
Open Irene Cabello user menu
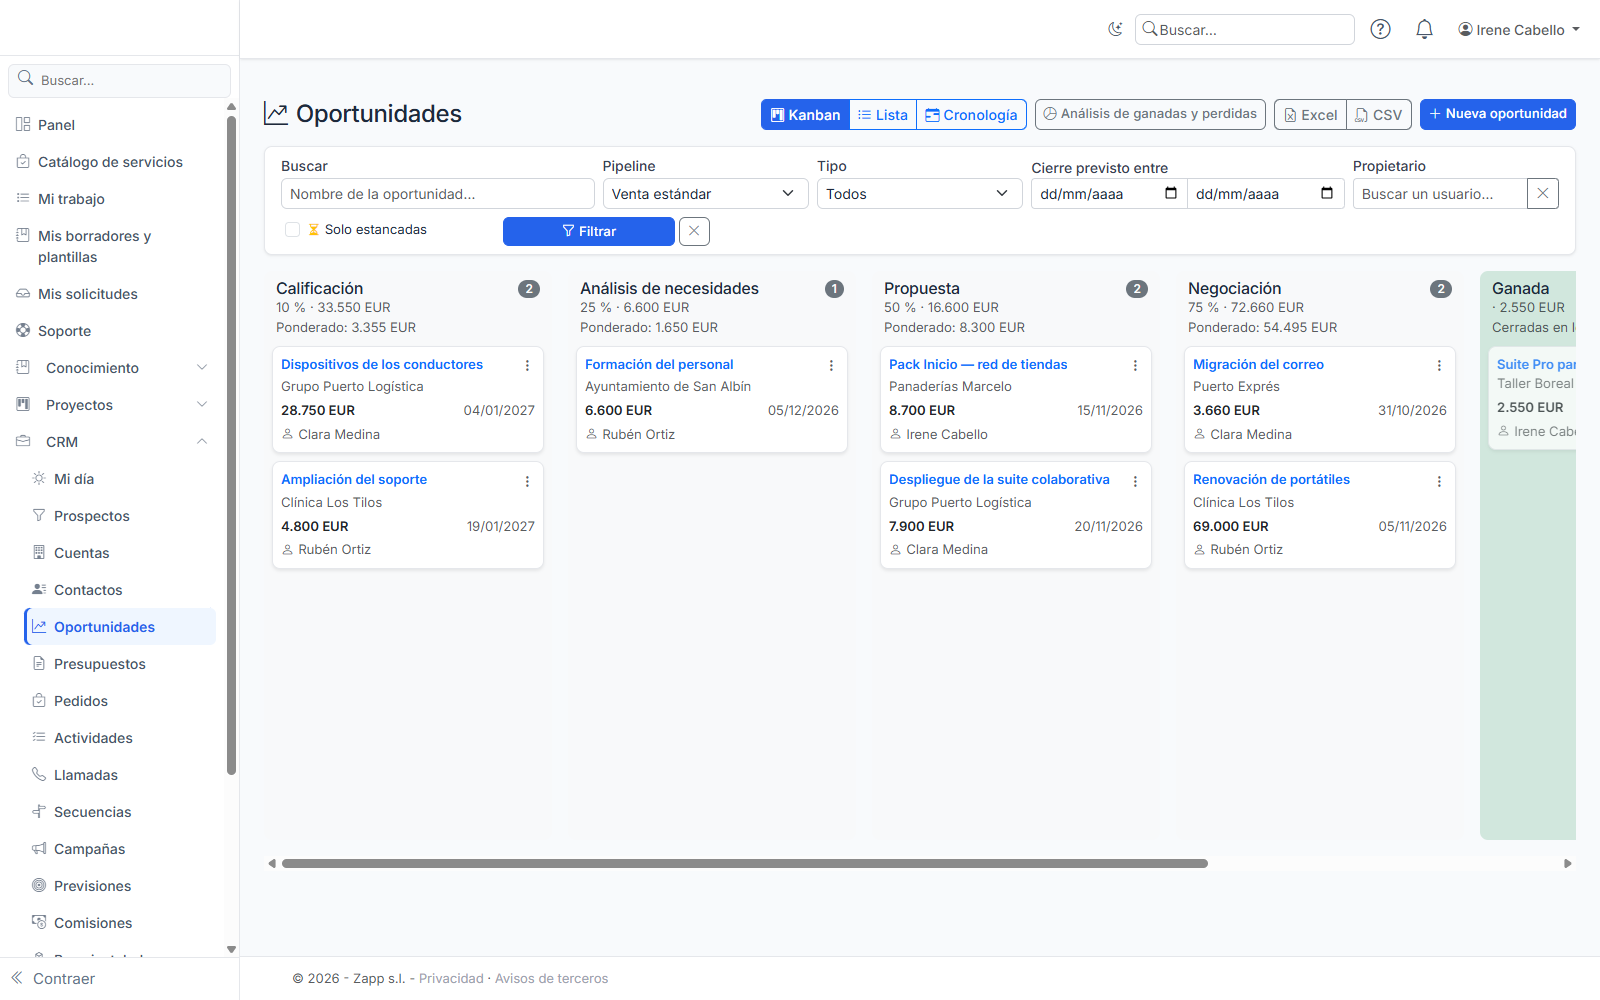[x=1519, y=30]
